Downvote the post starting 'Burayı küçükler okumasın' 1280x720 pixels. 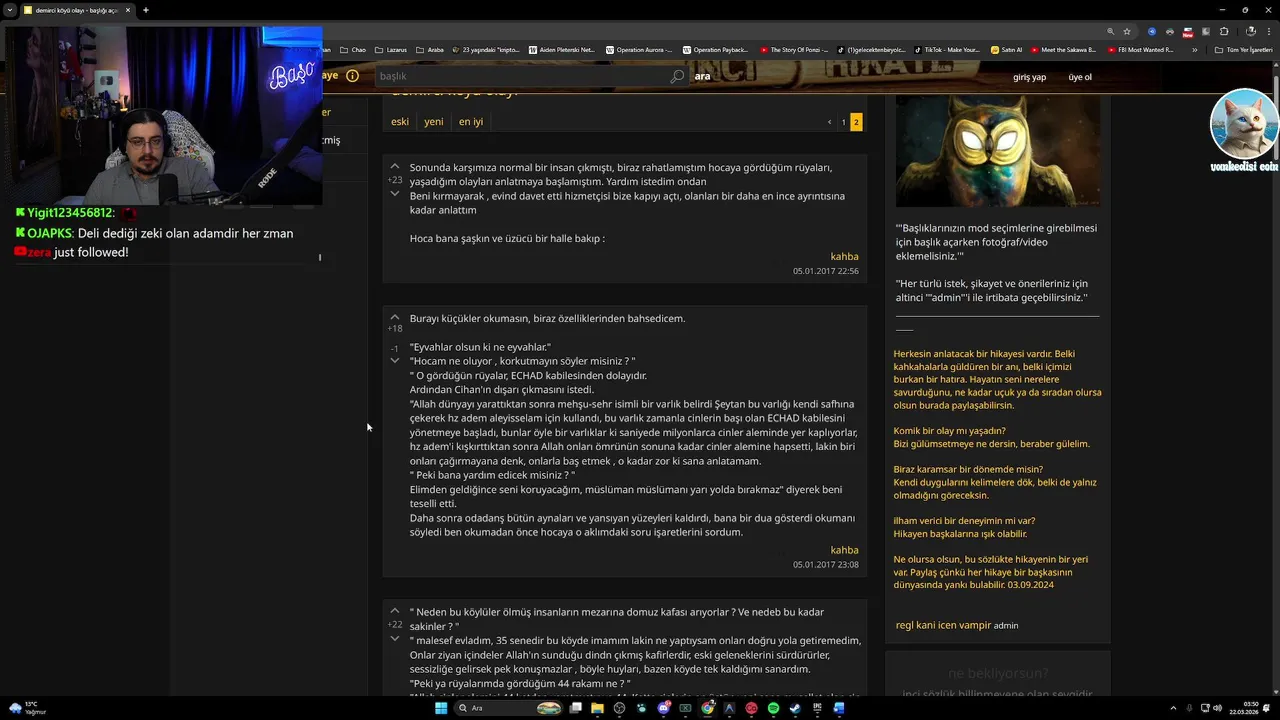click(394, 360)
